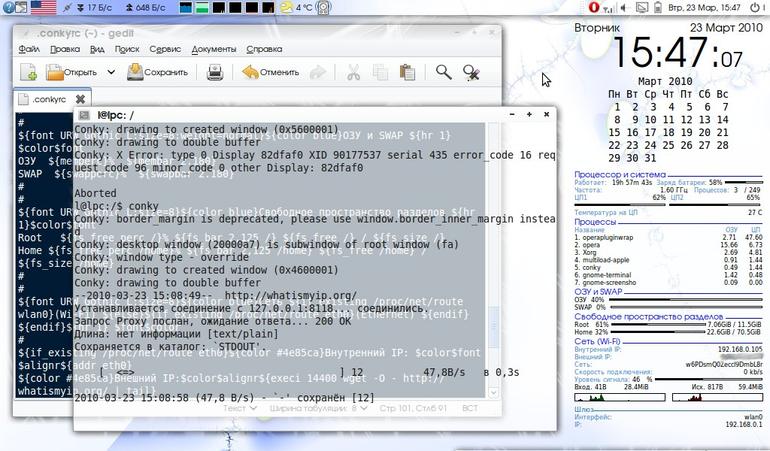This screenshot has height=451, width=770.
Task: Open the Документы menu
Action: click(x=214, y=49)
